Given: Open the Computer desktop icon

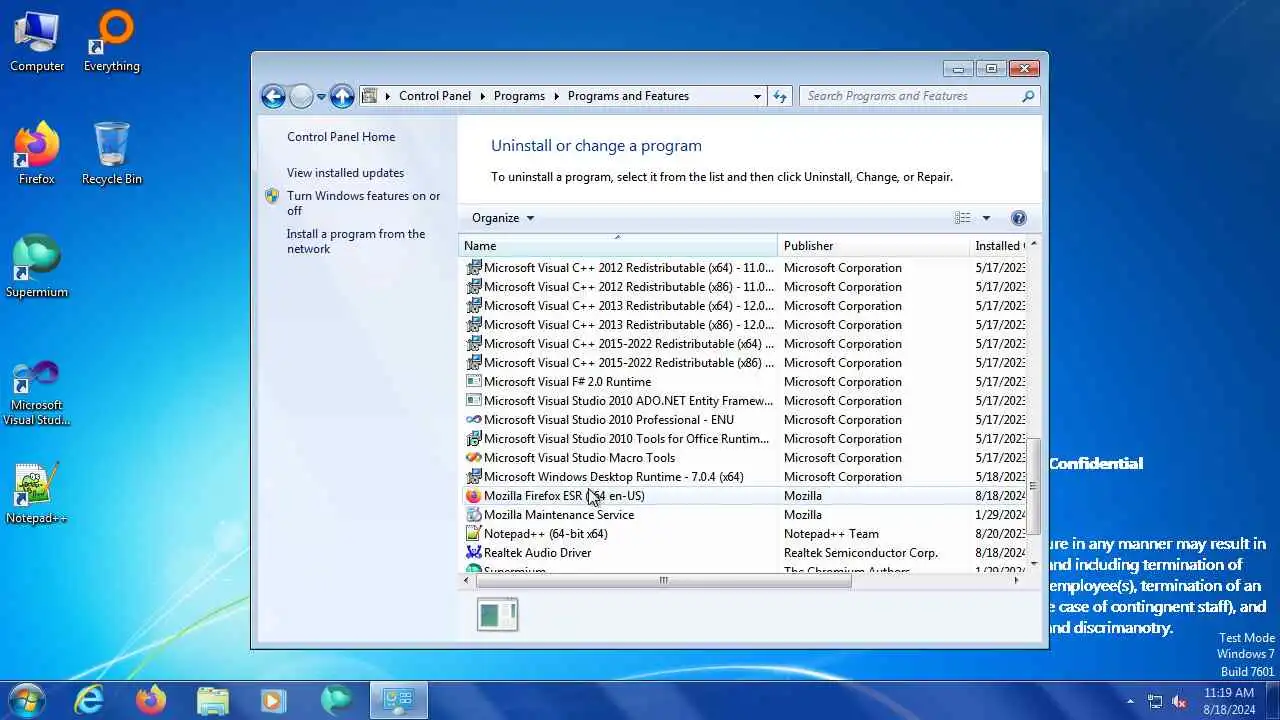Looking at the screenshot, I should coord(37,42).
